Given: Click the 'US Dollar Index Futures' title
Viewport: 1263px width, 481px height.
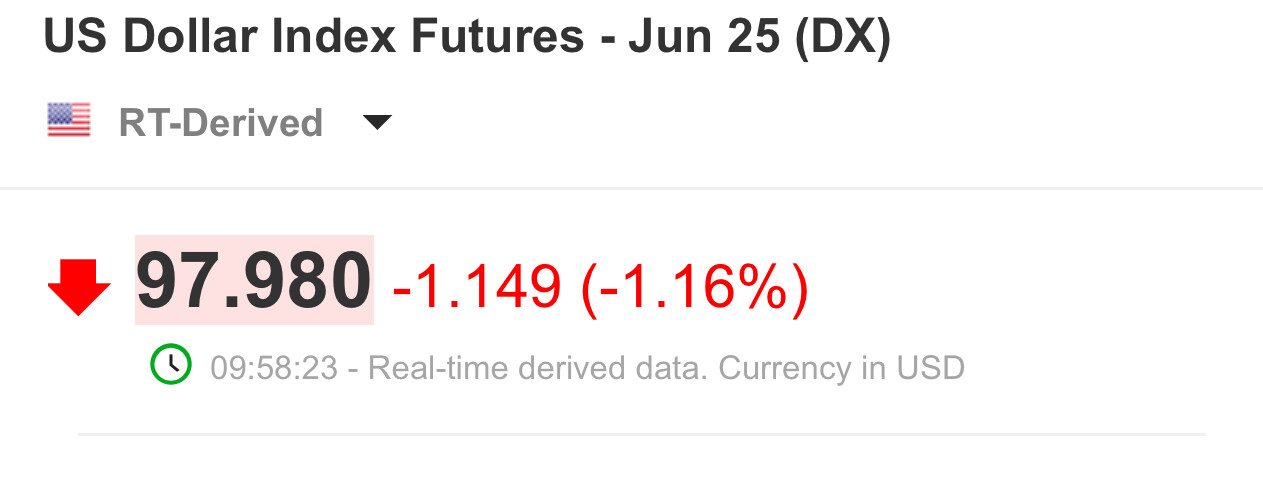Looking at the screenshot, I should point(314,37).
